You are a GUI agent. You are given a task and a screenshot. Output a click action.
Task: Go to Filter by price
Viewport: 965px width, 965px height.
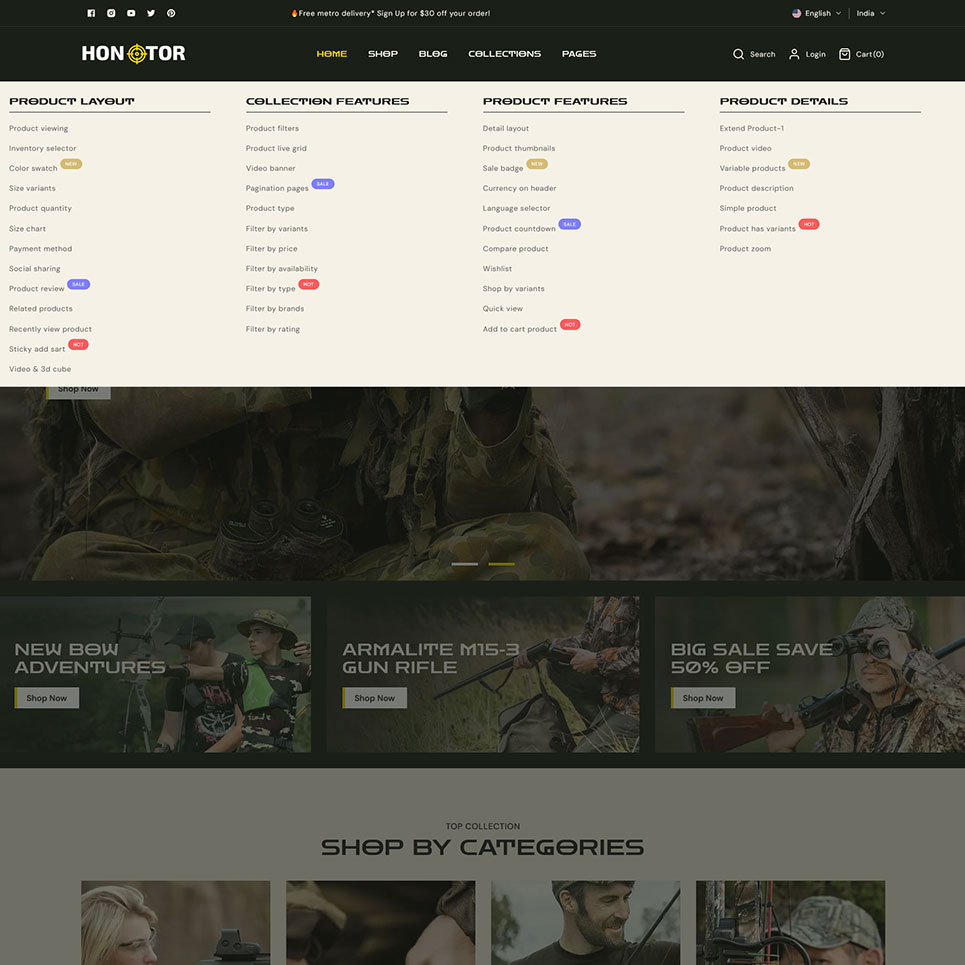(x=271, y=249)
